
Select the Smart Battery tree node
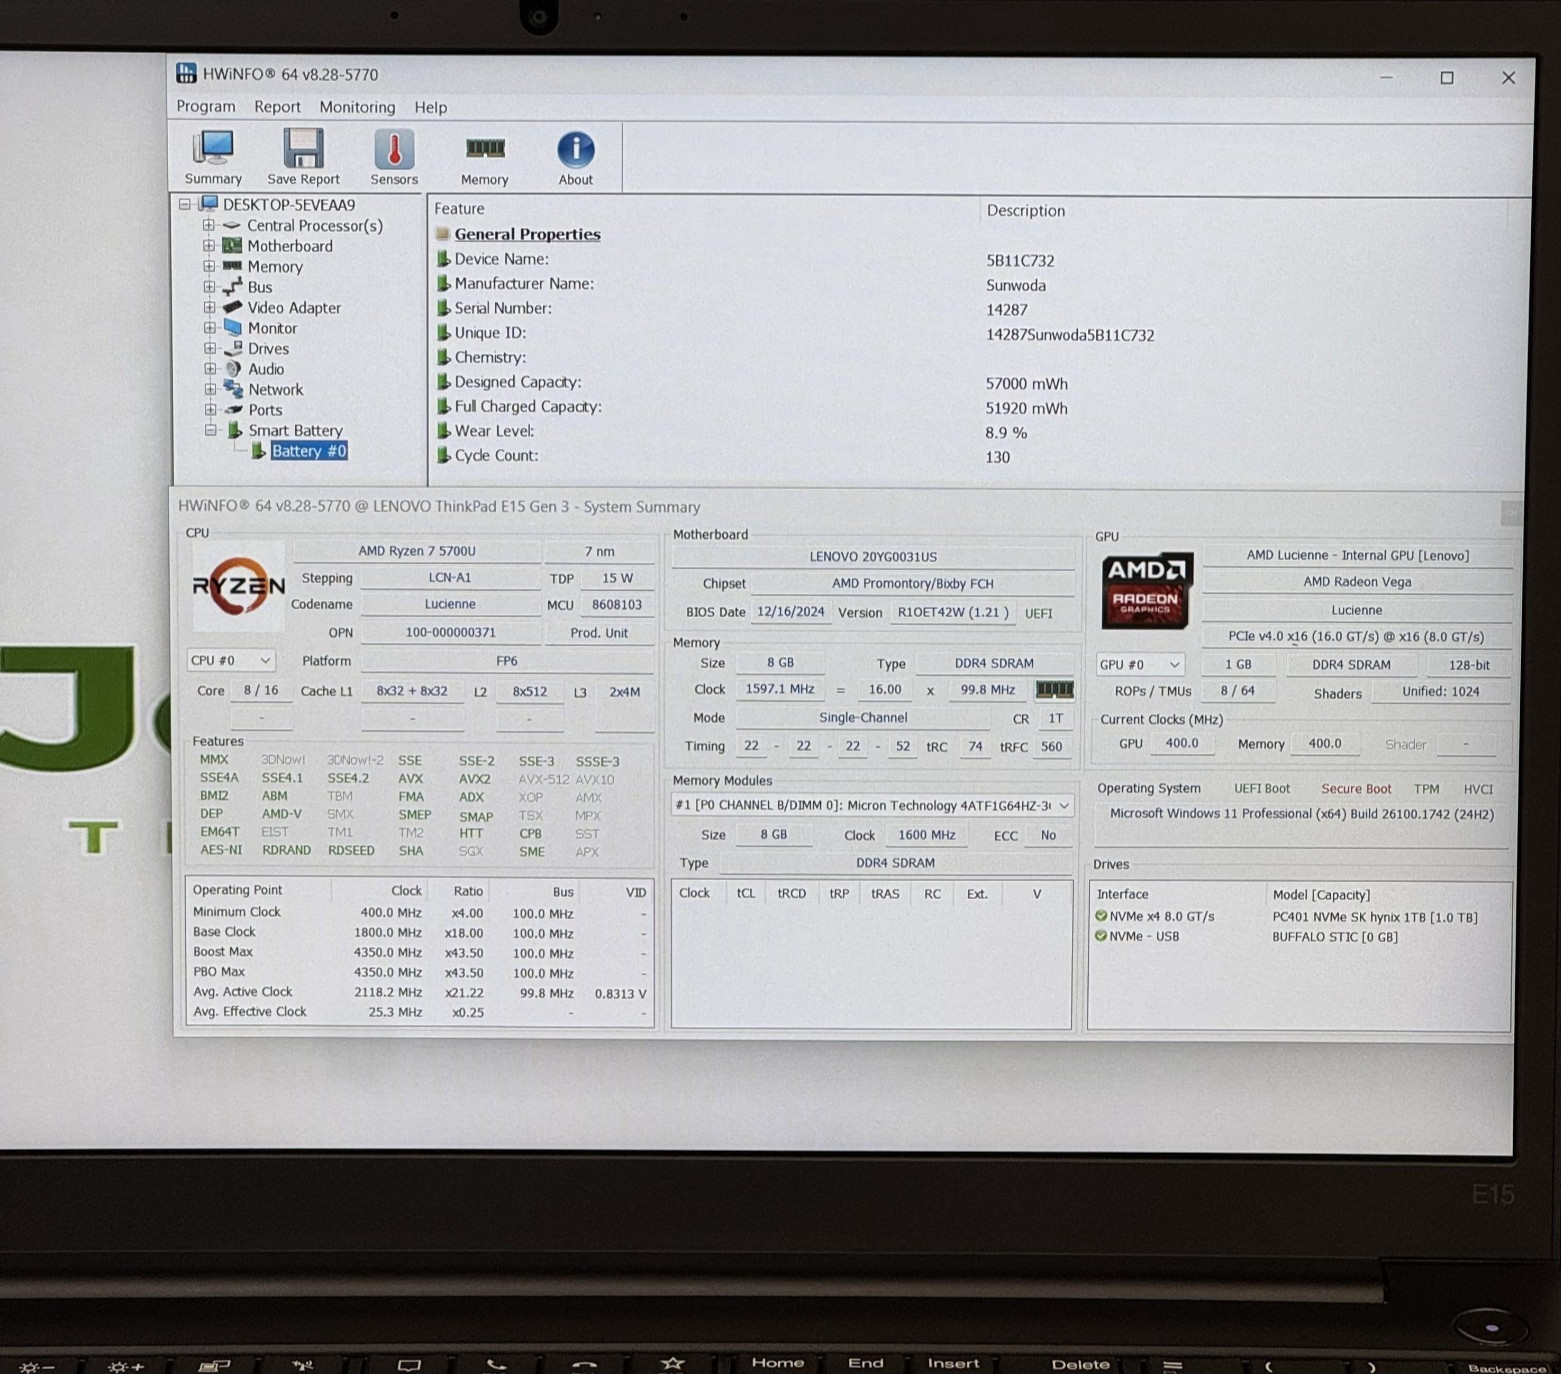[295, 431]
